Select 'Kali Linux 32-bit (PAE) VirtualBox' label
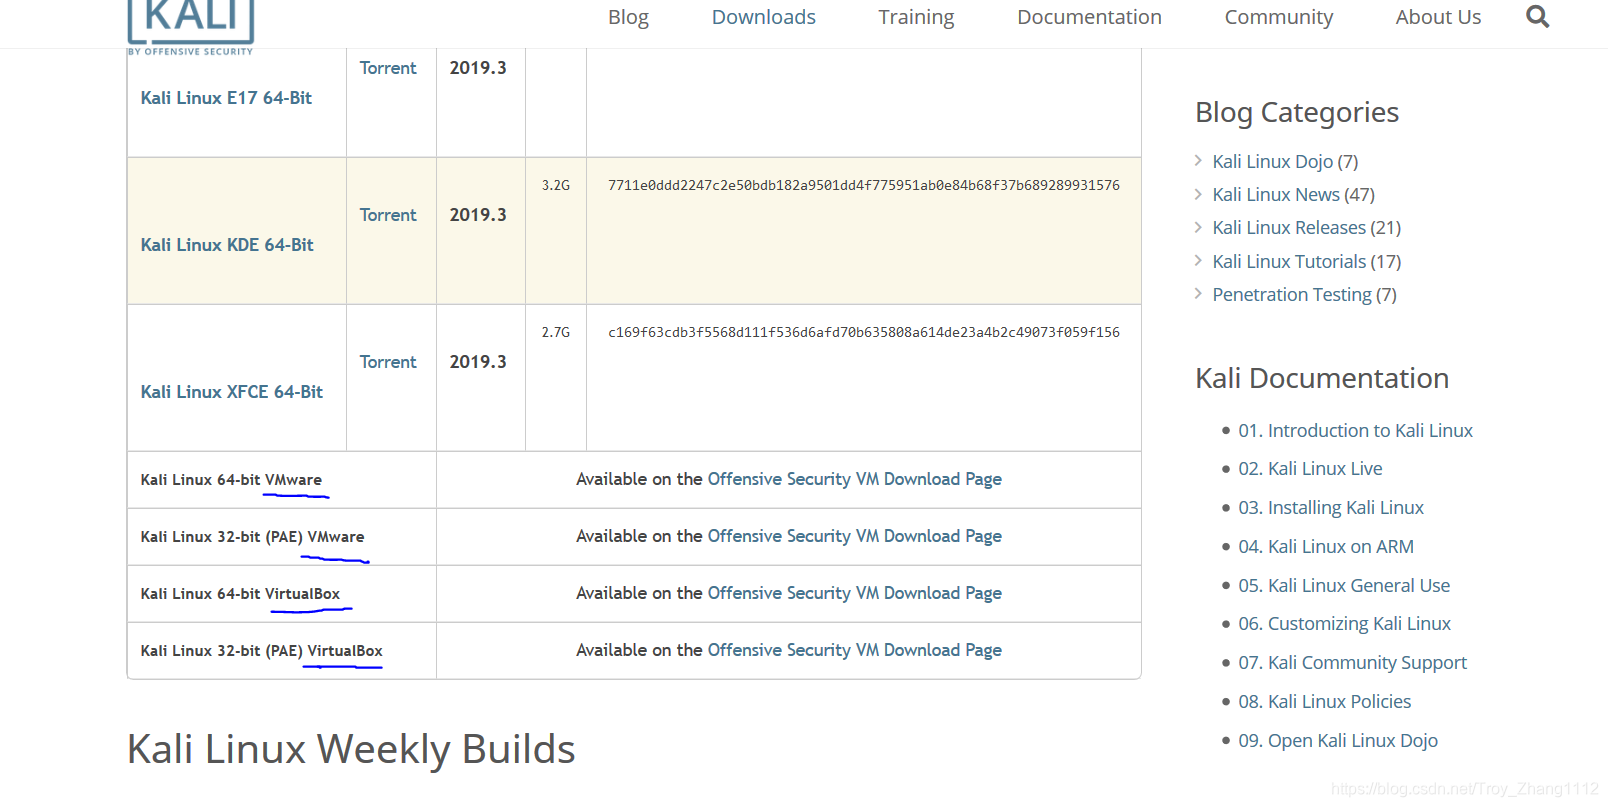1608x807 pixels. click(261, 651)
